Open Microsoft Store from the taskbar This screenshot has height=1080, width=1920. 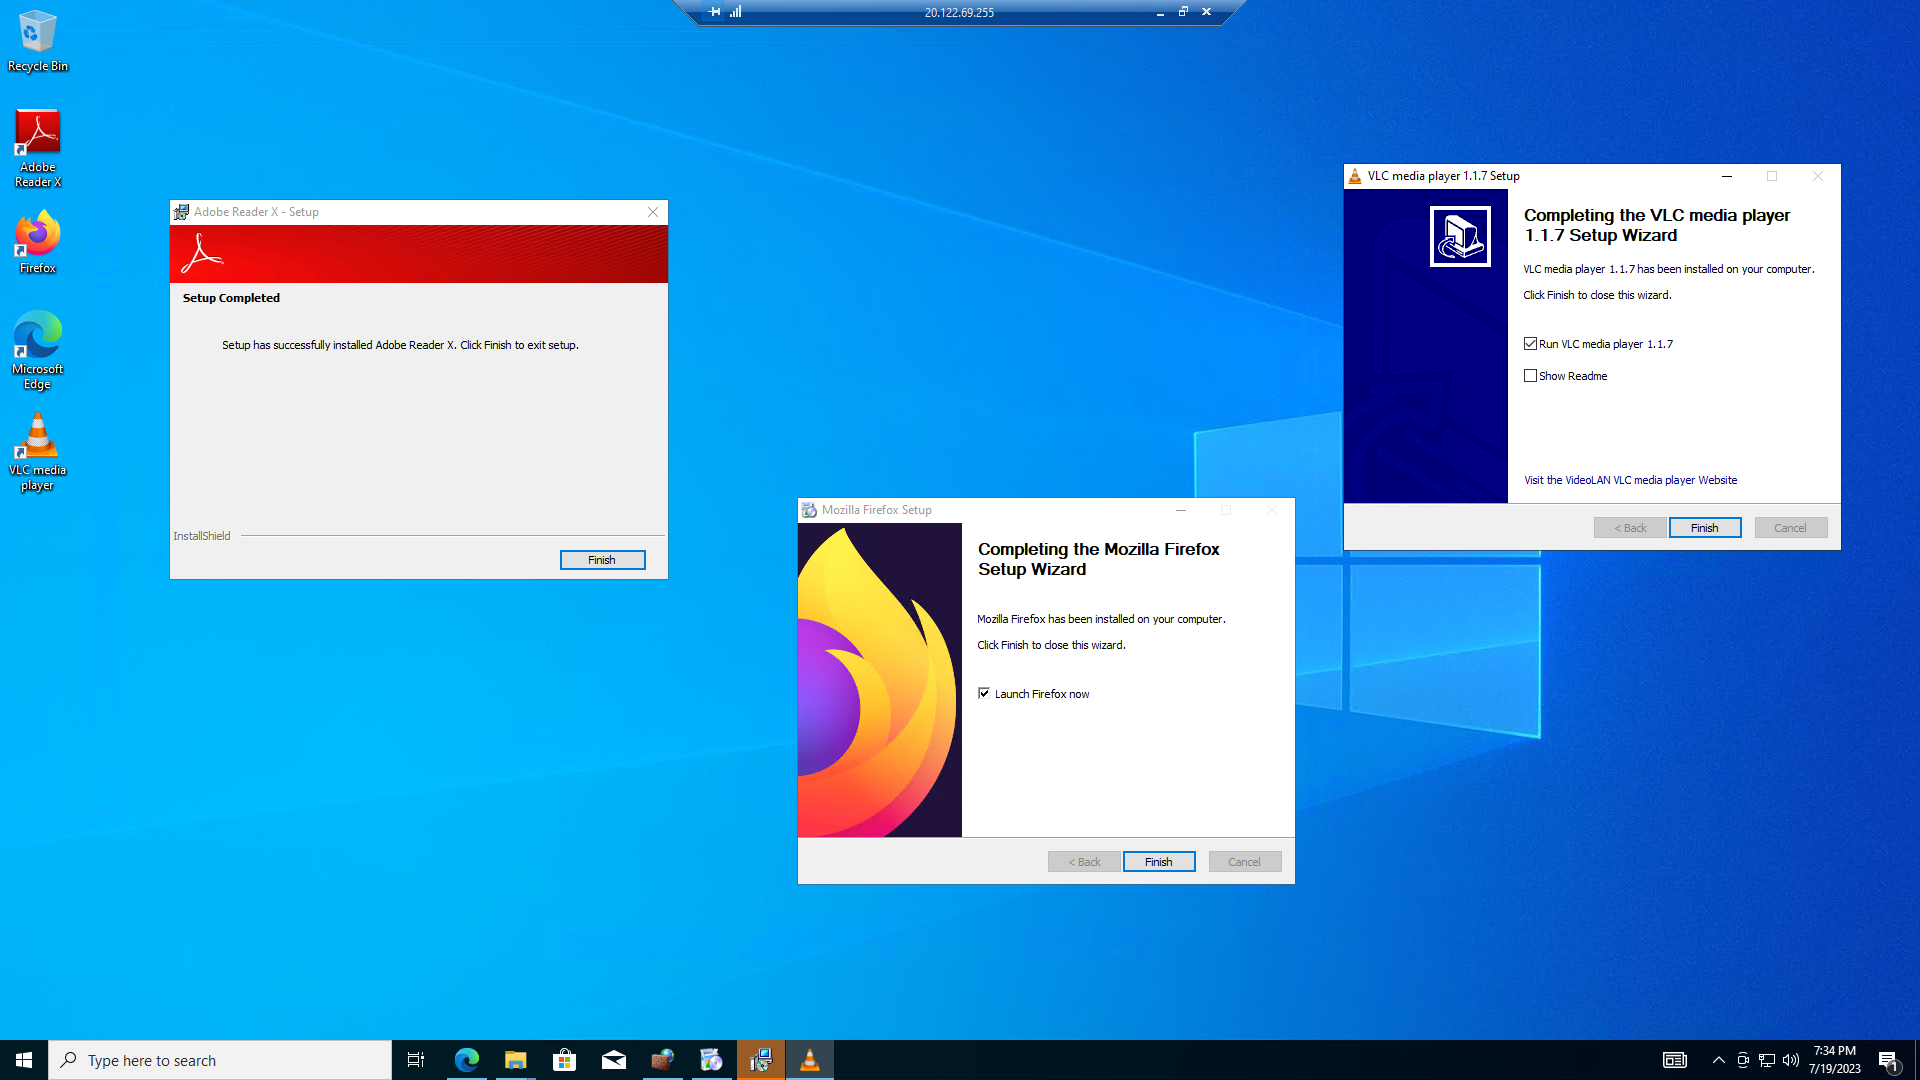pos(564,1060)
